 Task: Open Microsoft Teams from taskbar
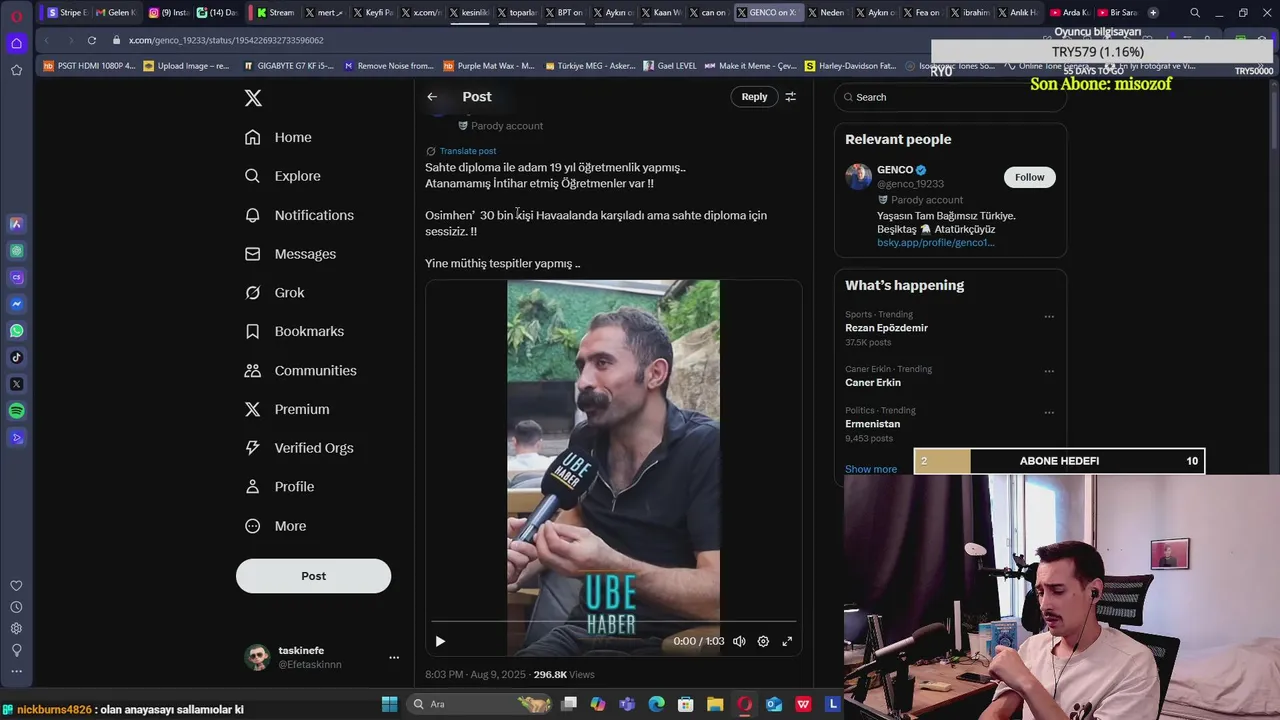[x=627, y=704]
